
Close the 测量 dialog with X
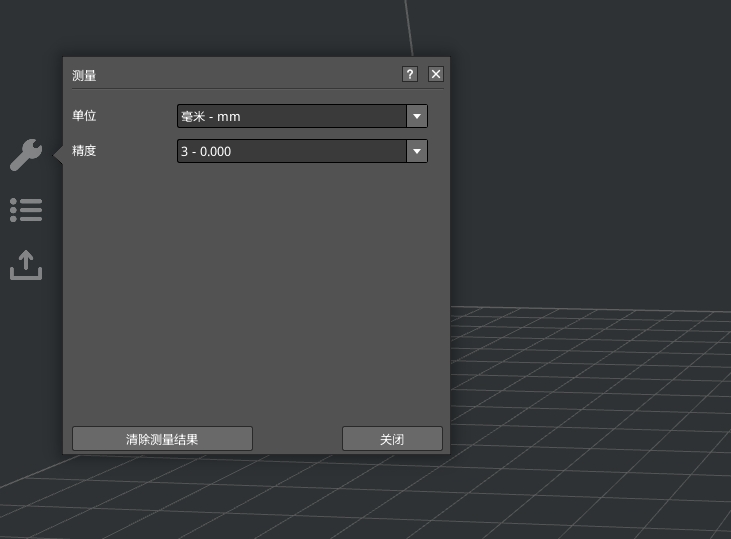point(436,74)
